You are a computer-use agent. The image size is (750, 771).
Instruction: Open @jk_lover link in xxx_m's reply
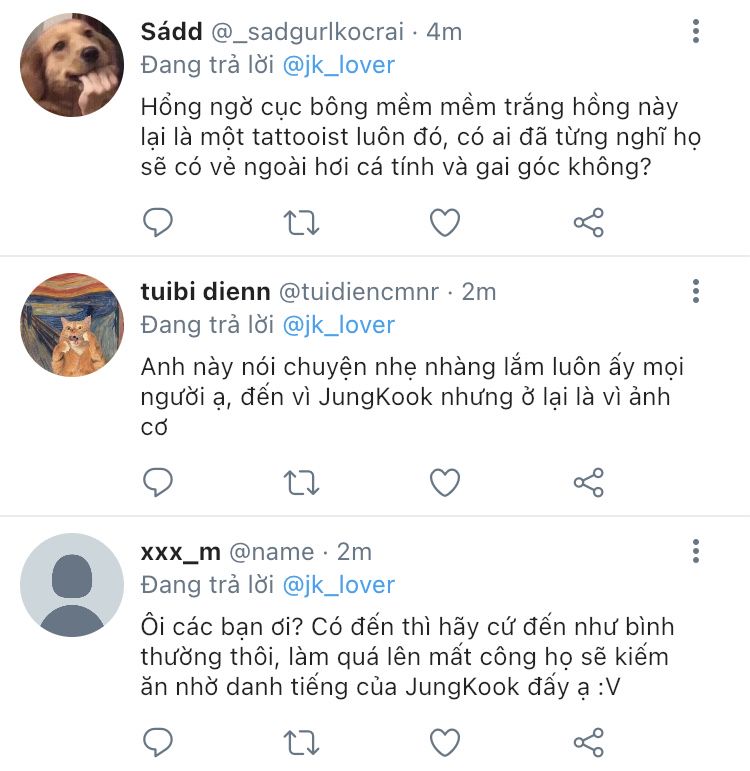tap(339, 585)
